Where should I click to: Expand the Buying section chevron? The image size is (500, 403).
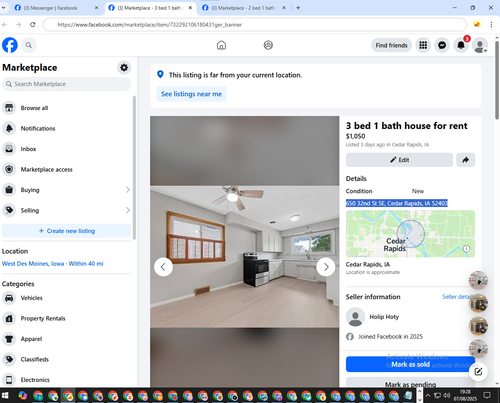(x=128, y=190)
